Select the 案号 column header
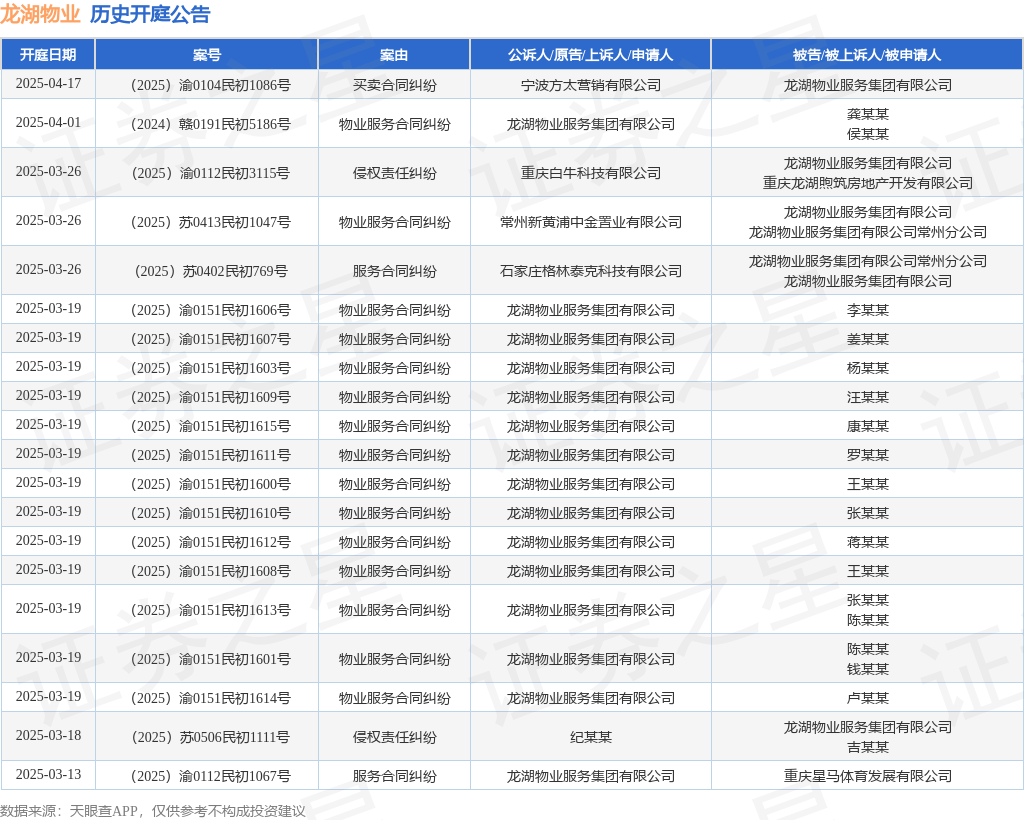This screenshot has width=1024, height=820. point(206,55)
